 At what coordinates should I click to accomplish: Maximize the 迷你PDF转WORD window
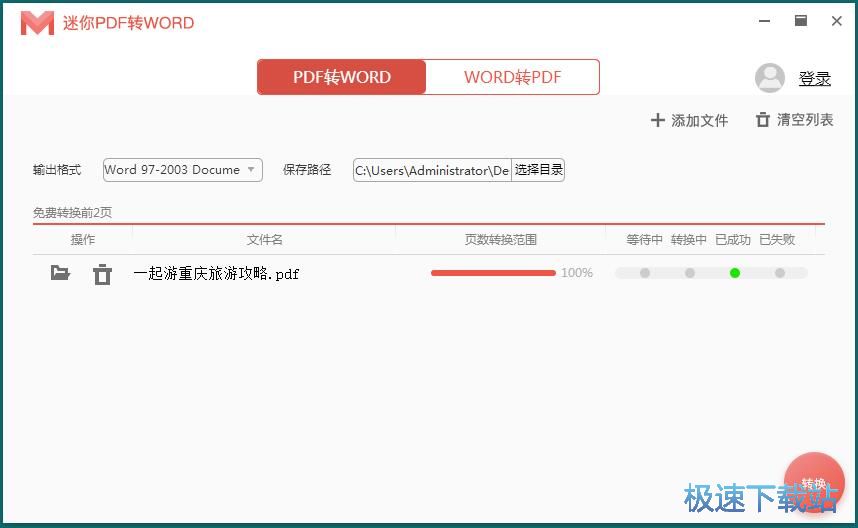pyautogui.click(x=801, y=21)
